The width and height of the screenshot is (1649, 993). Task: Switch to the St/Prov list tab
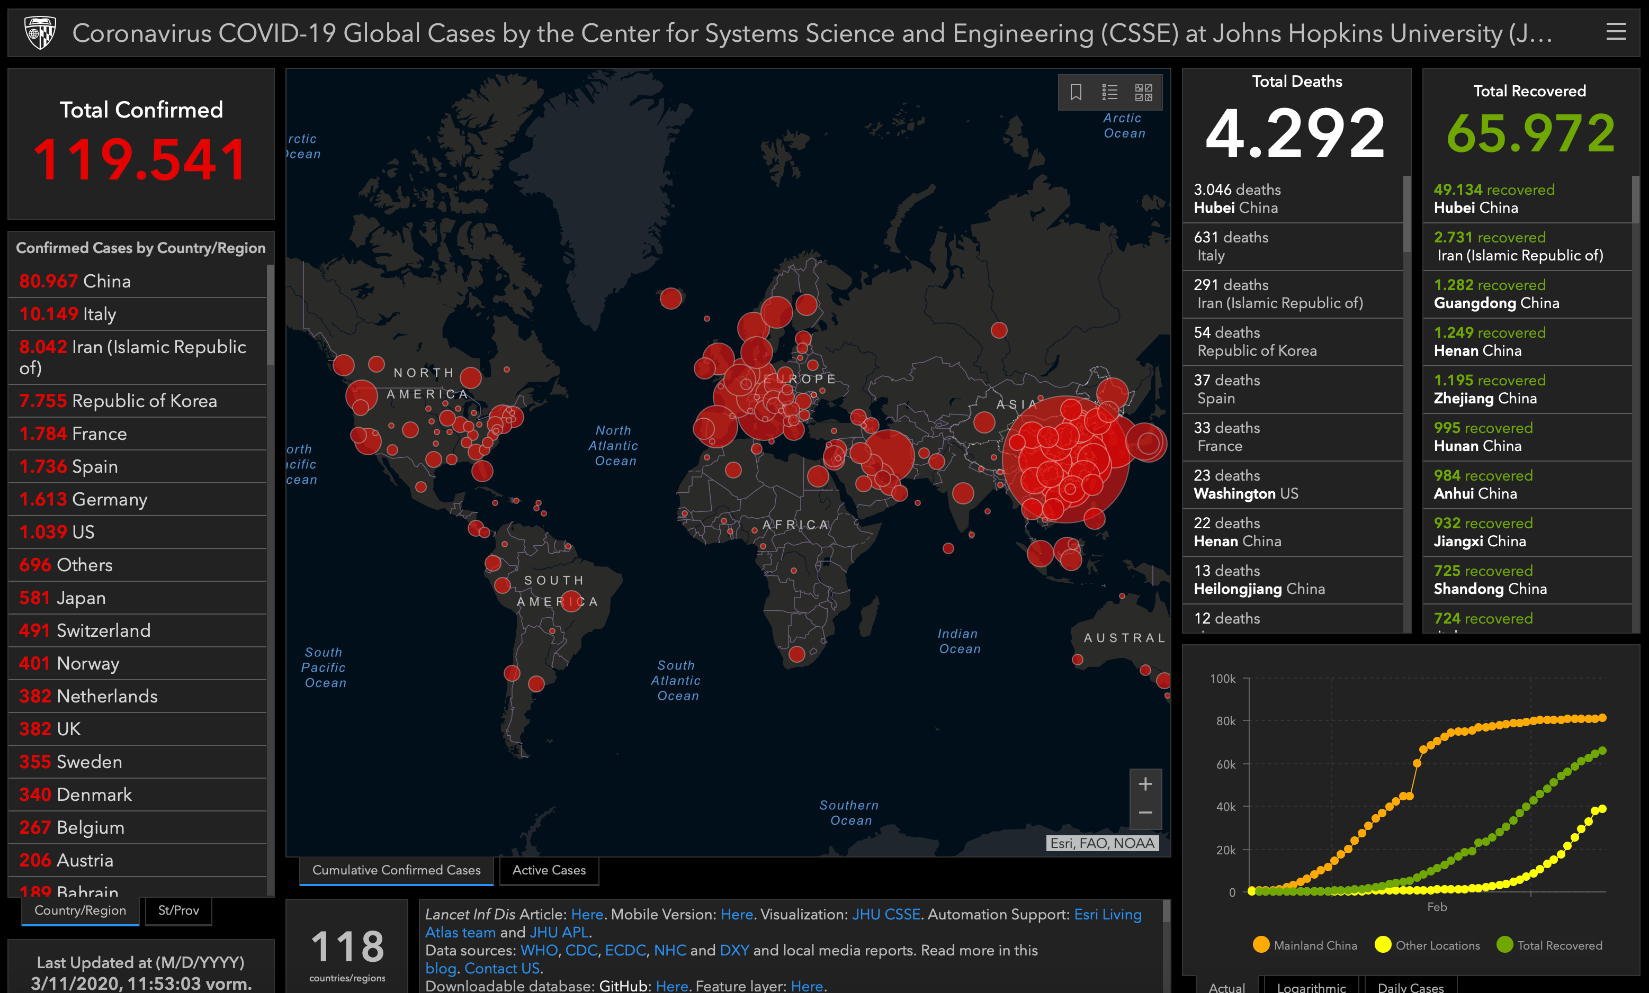(178, 910)
